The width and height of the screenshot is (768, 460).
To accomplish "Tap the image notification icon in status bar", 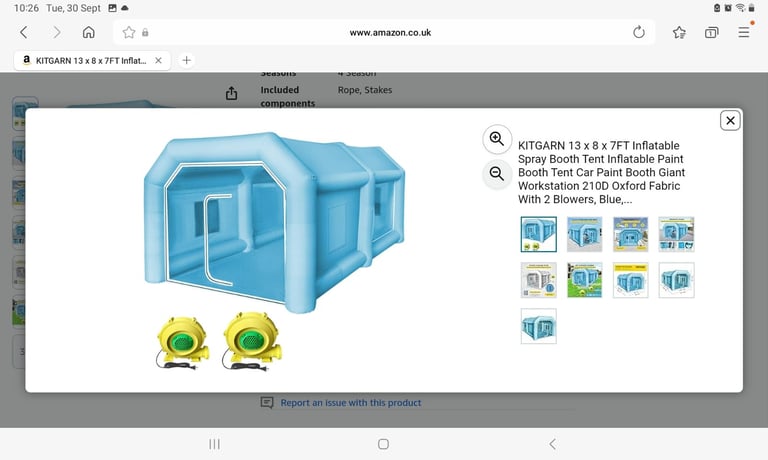I will pos(112,8).
